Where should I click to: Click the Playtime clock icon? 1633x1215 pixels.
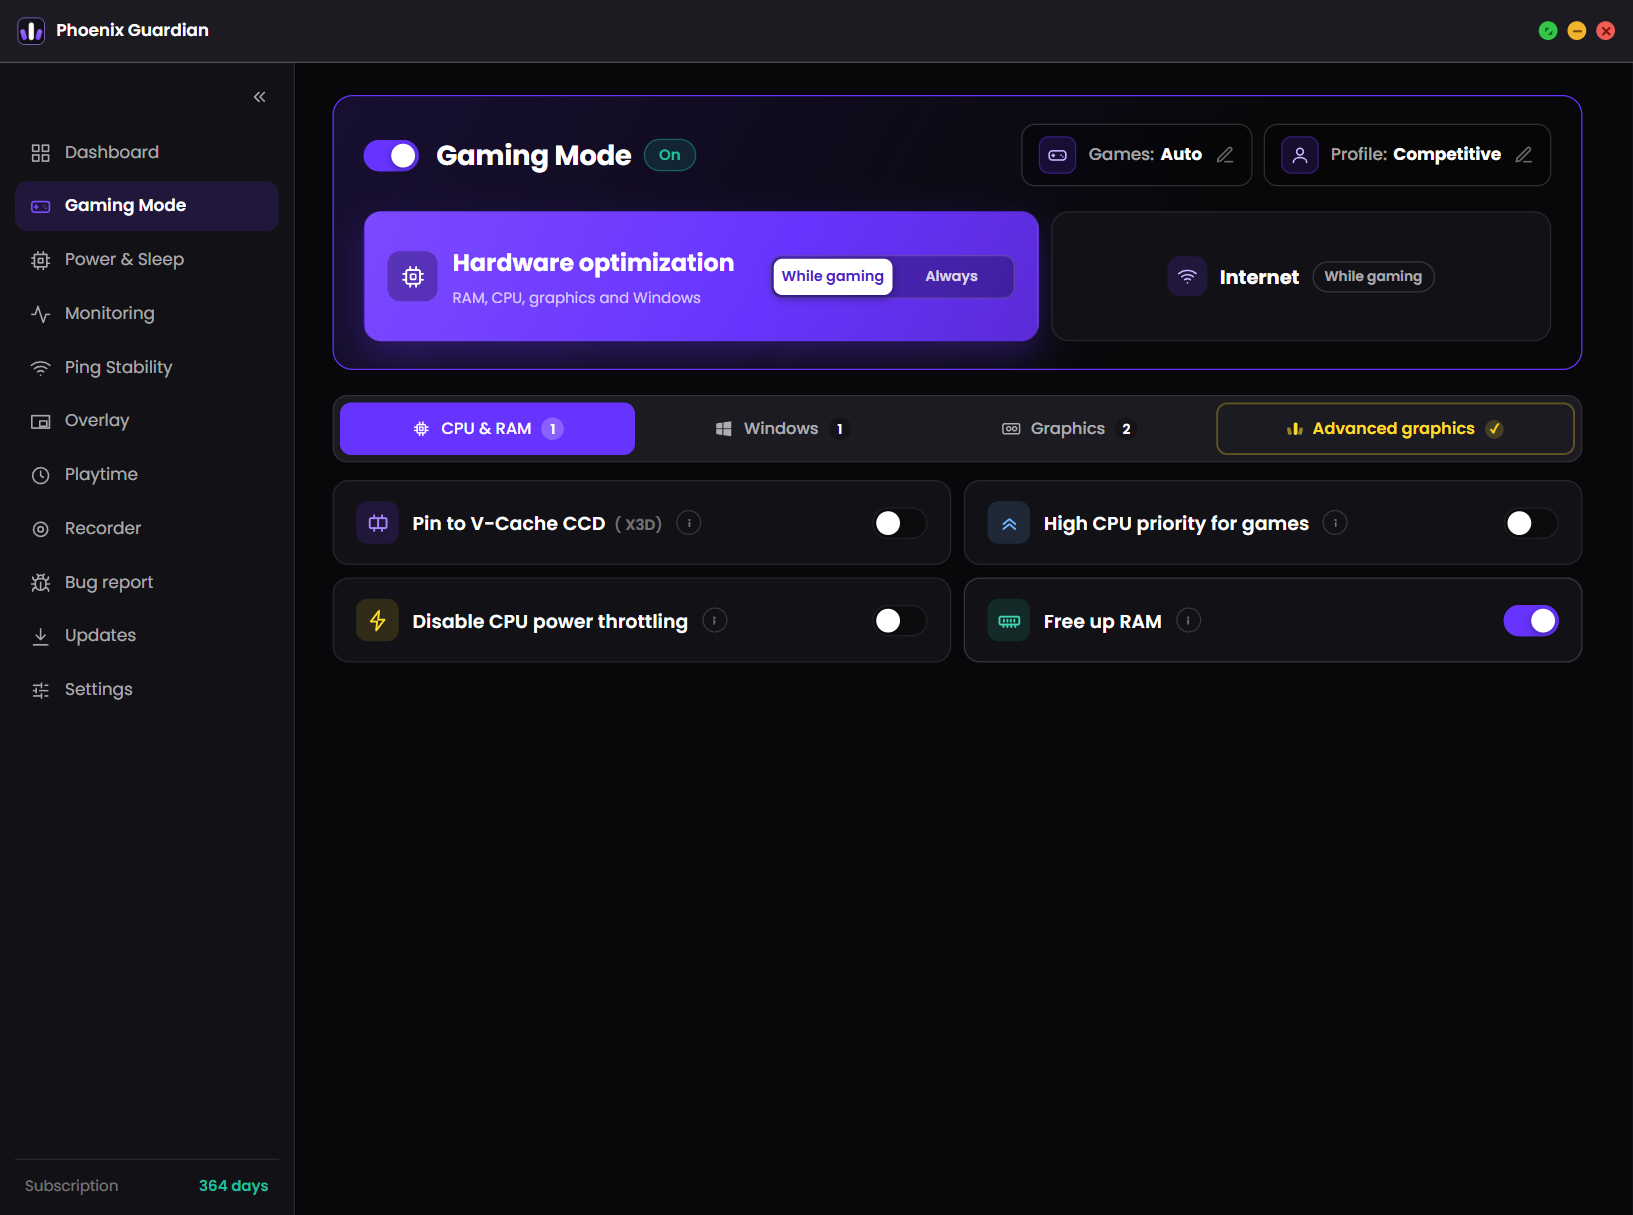(41, 475)
